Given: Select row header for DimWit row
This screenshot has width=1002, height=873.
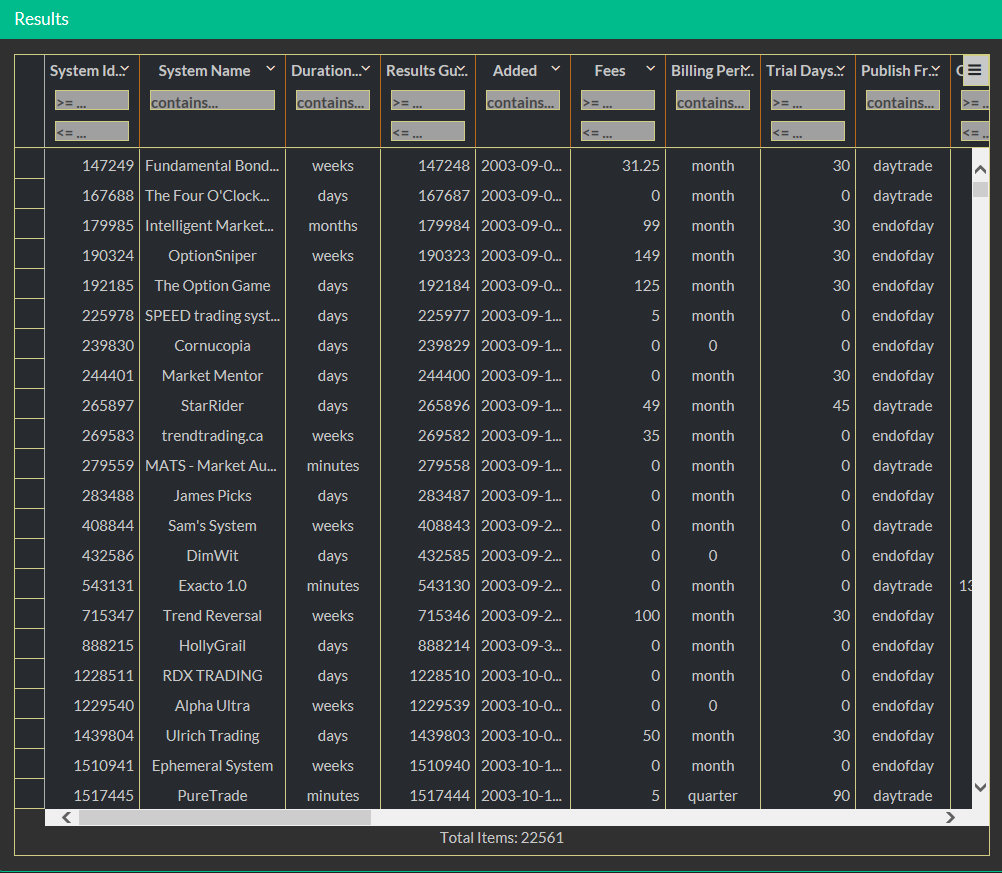Looking at the screenshot, I should [x=29, y=554].
